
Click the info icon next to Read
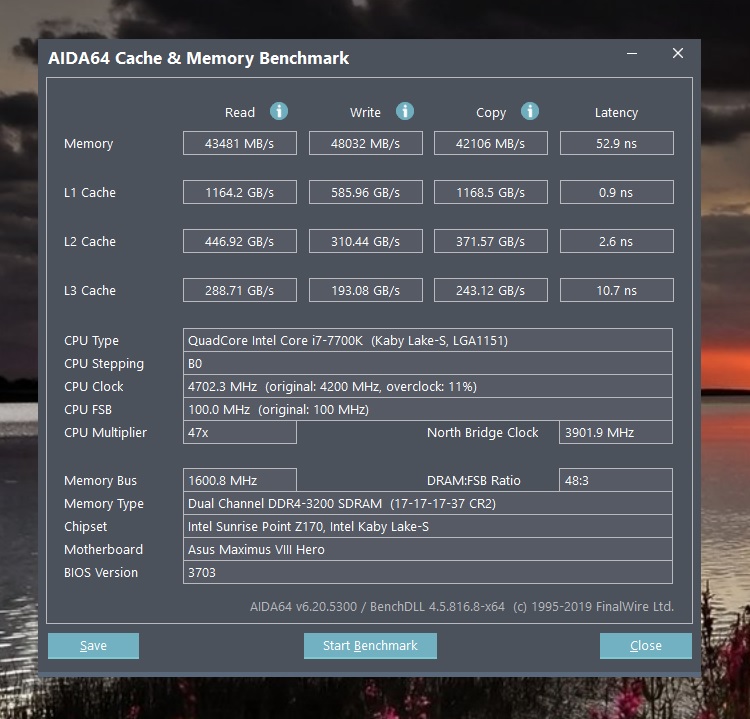(279, 111)
